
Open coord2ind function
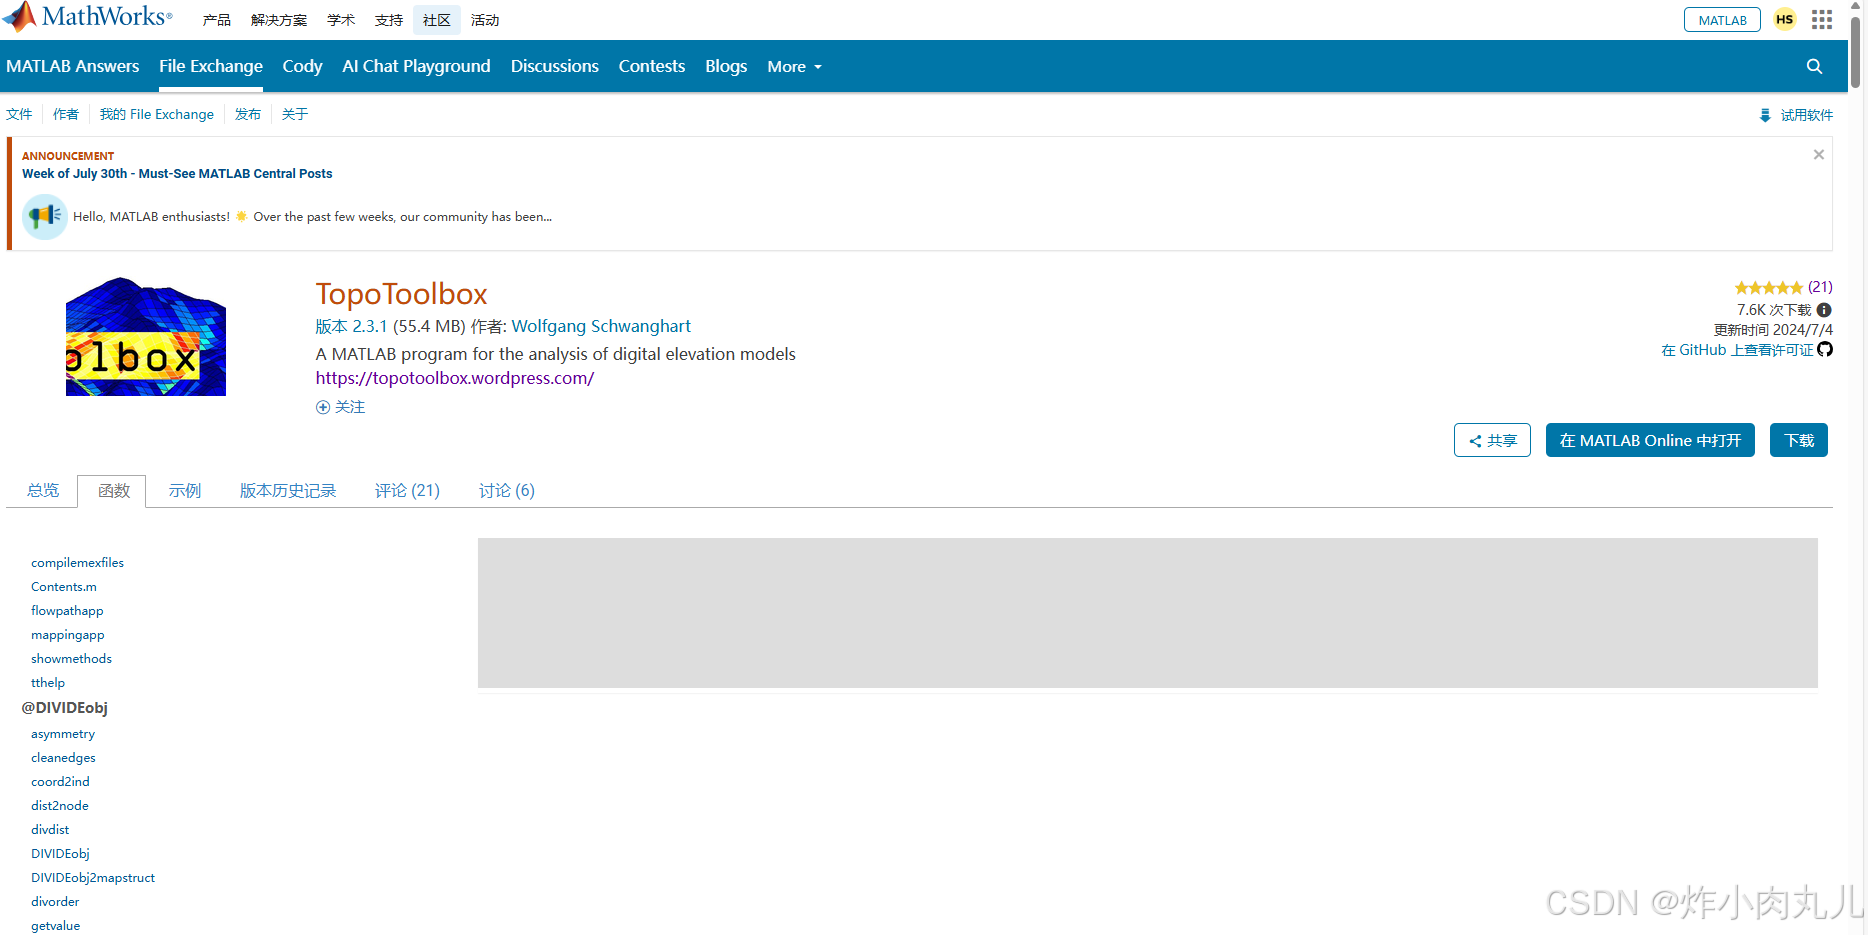coord(60,782)
